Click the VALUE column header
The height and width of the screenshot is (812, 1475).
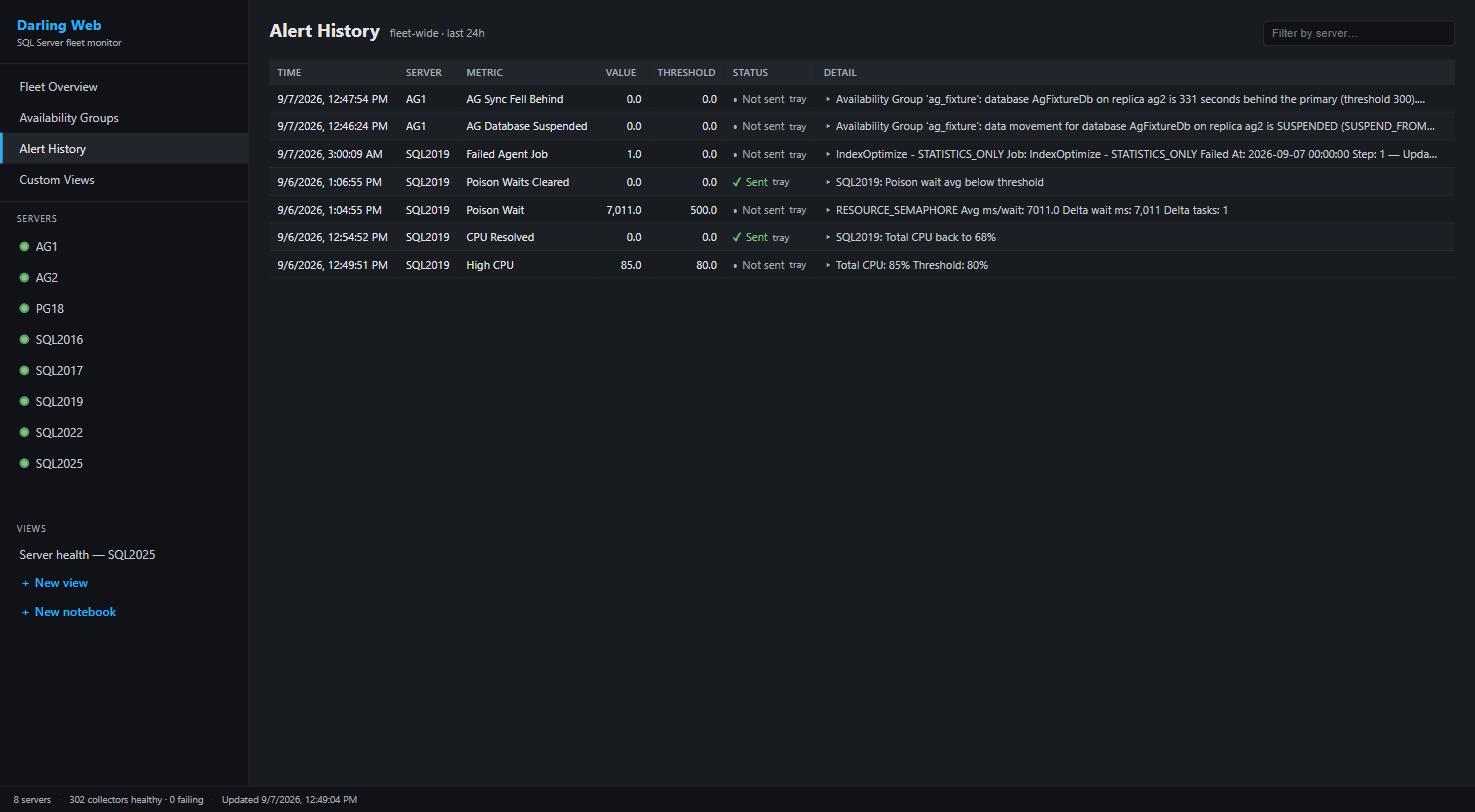tap(620, 72)
